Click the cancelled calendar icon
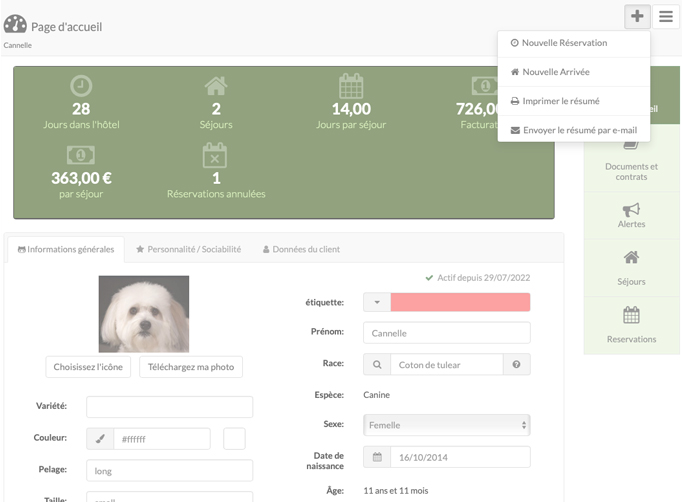This screenshot has height=502, width=682. coord(215,155)
